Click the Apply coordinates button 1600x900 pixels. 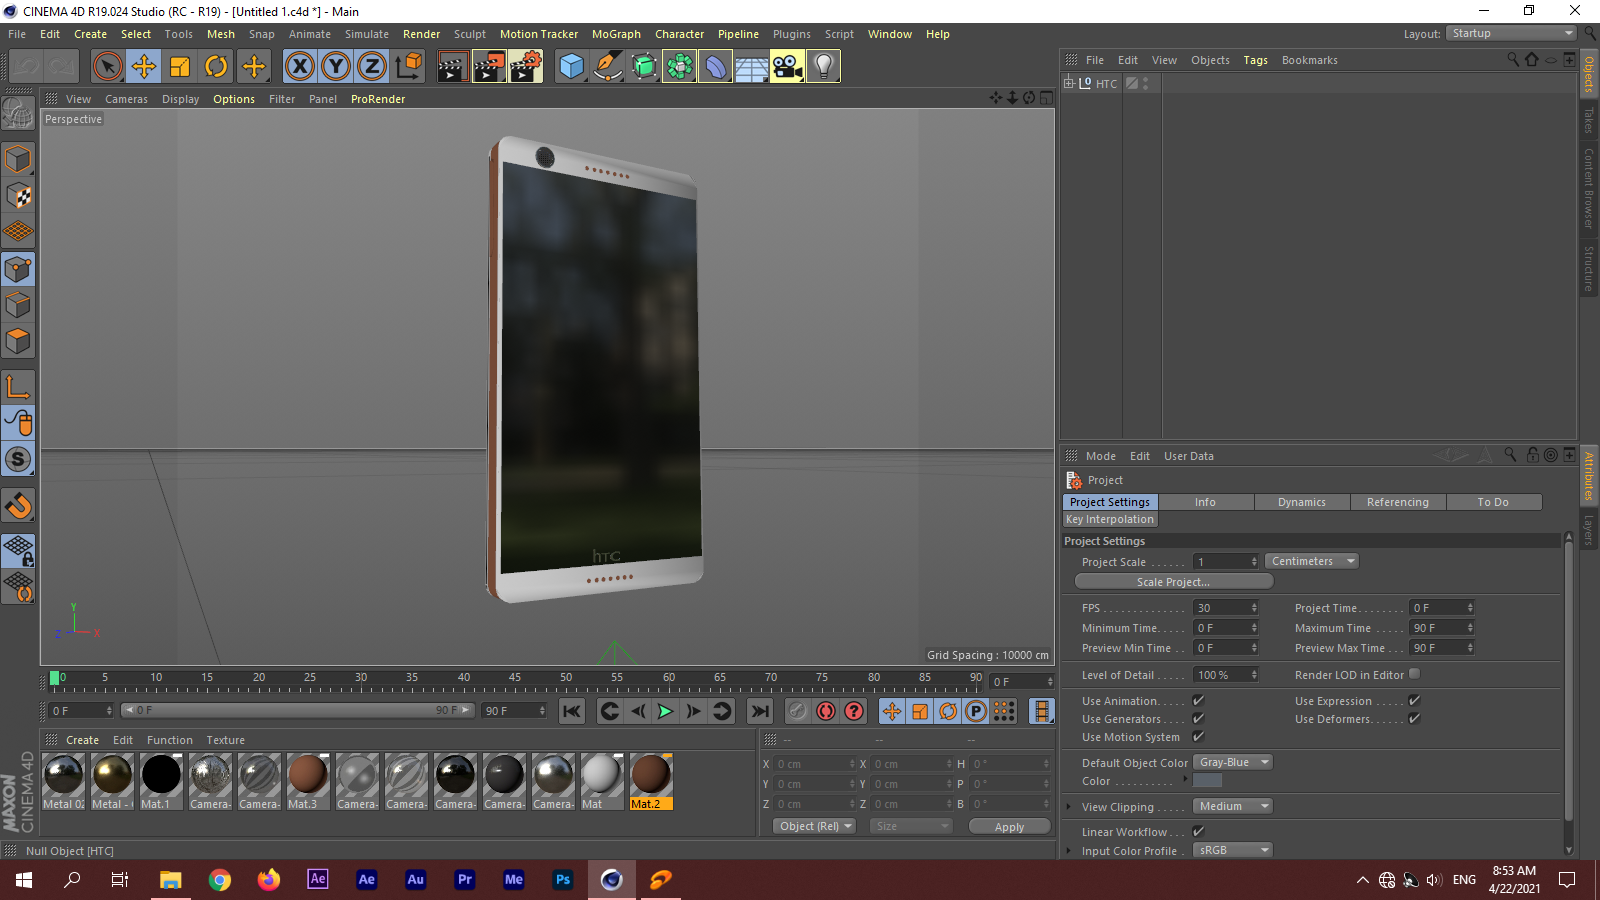click(1009, 827)
